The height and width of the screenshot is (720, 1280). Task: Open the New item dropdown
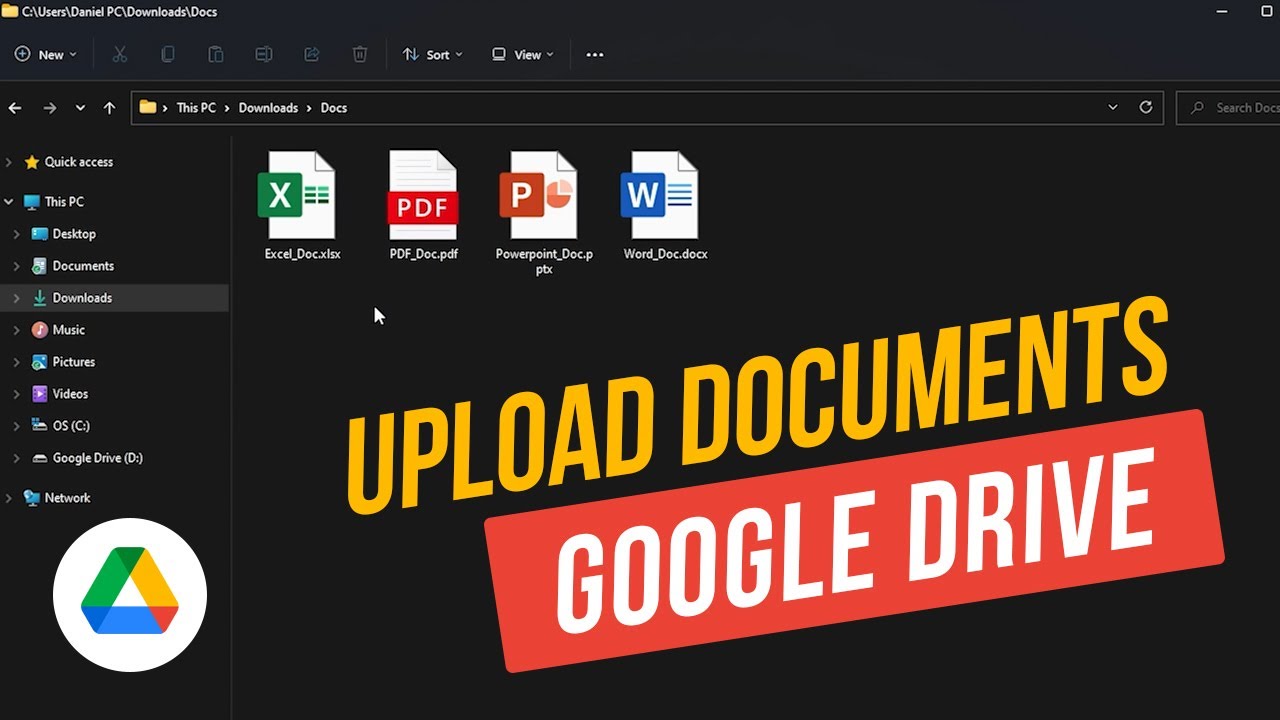click(x=46, y=55)
